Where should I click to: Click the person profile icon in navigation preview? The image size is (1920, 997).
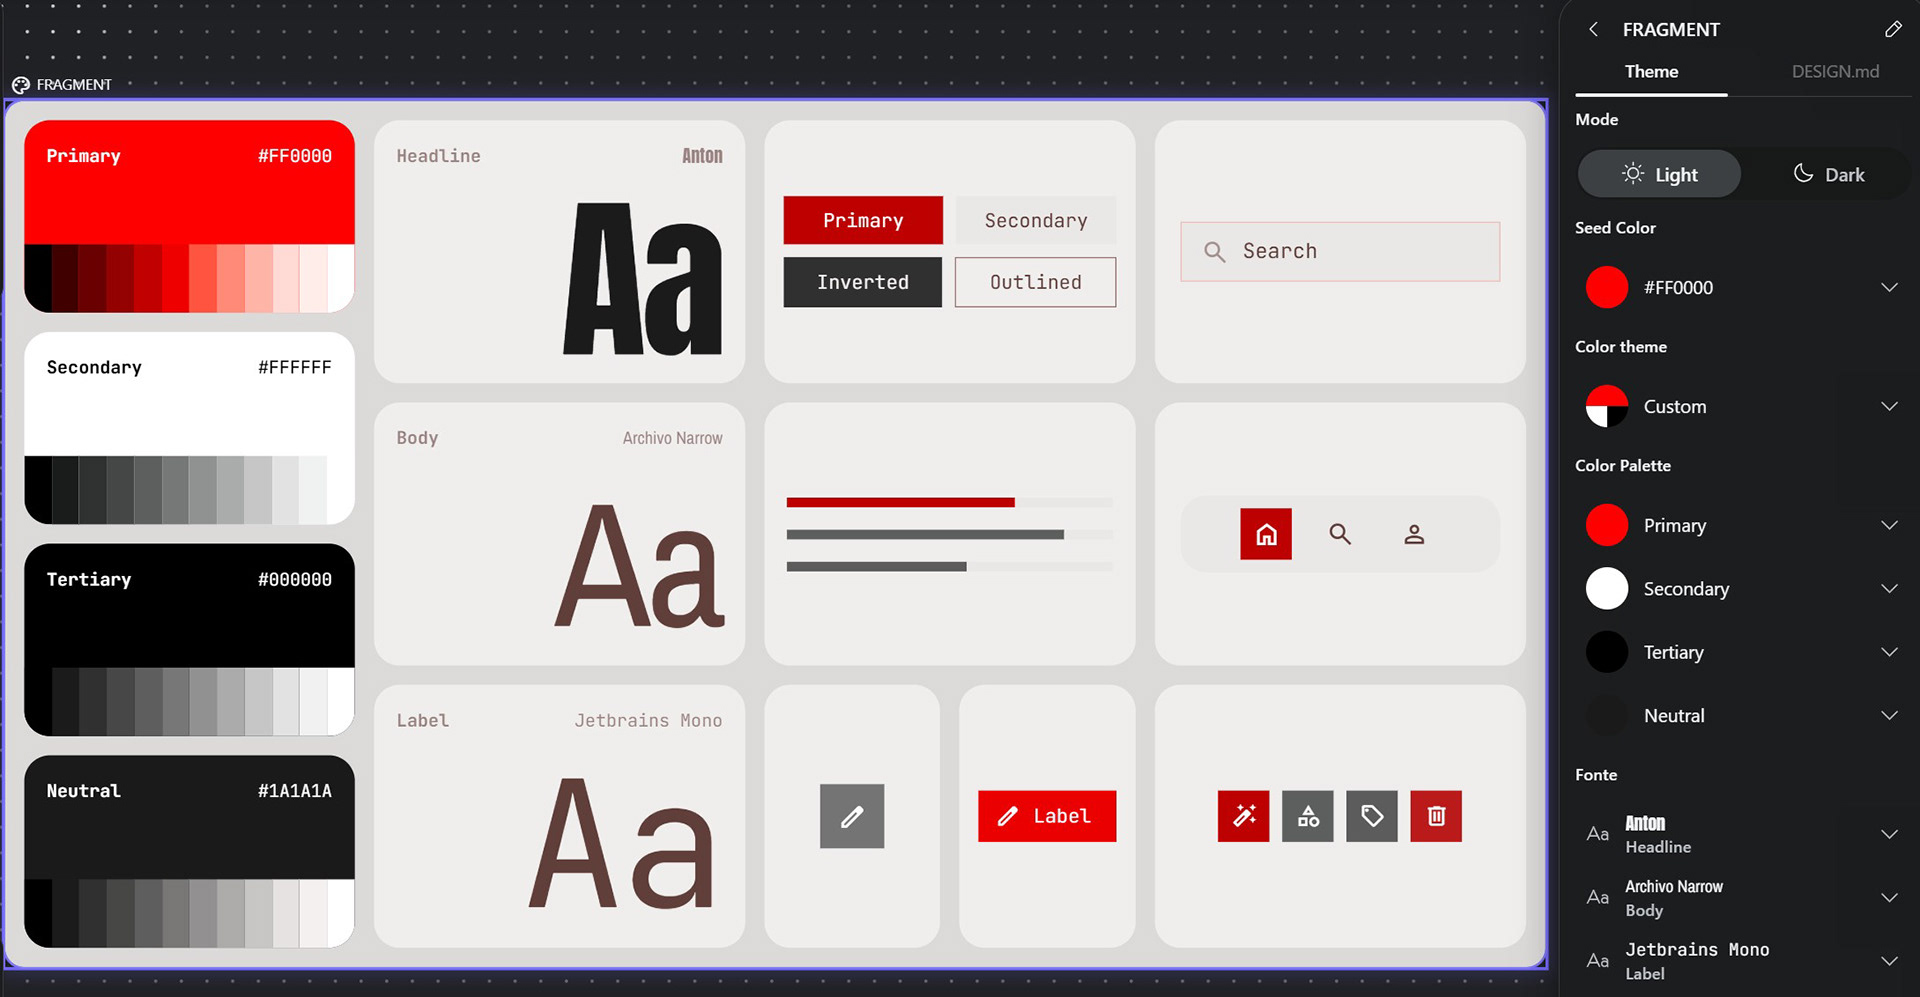[1414, 534]
